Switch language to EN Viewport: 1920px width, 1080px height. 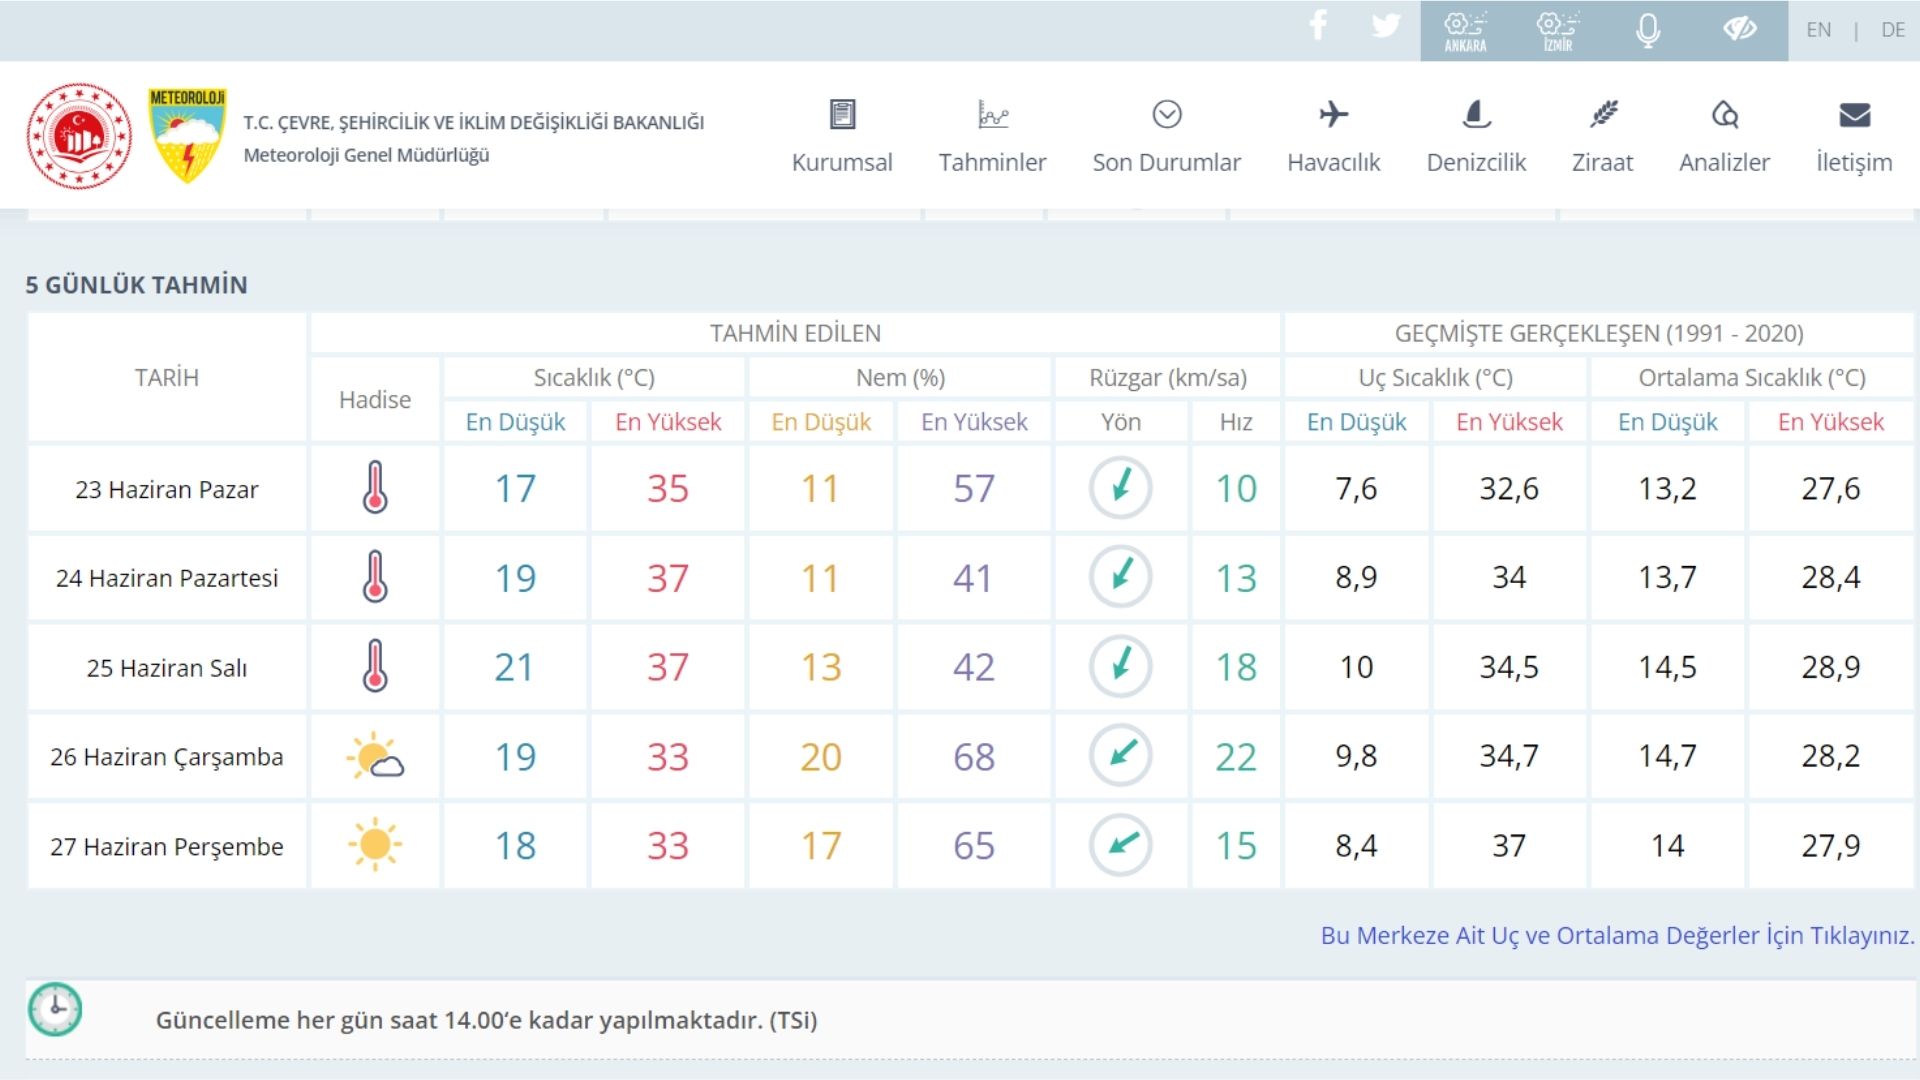click(x=1818, y=30)
